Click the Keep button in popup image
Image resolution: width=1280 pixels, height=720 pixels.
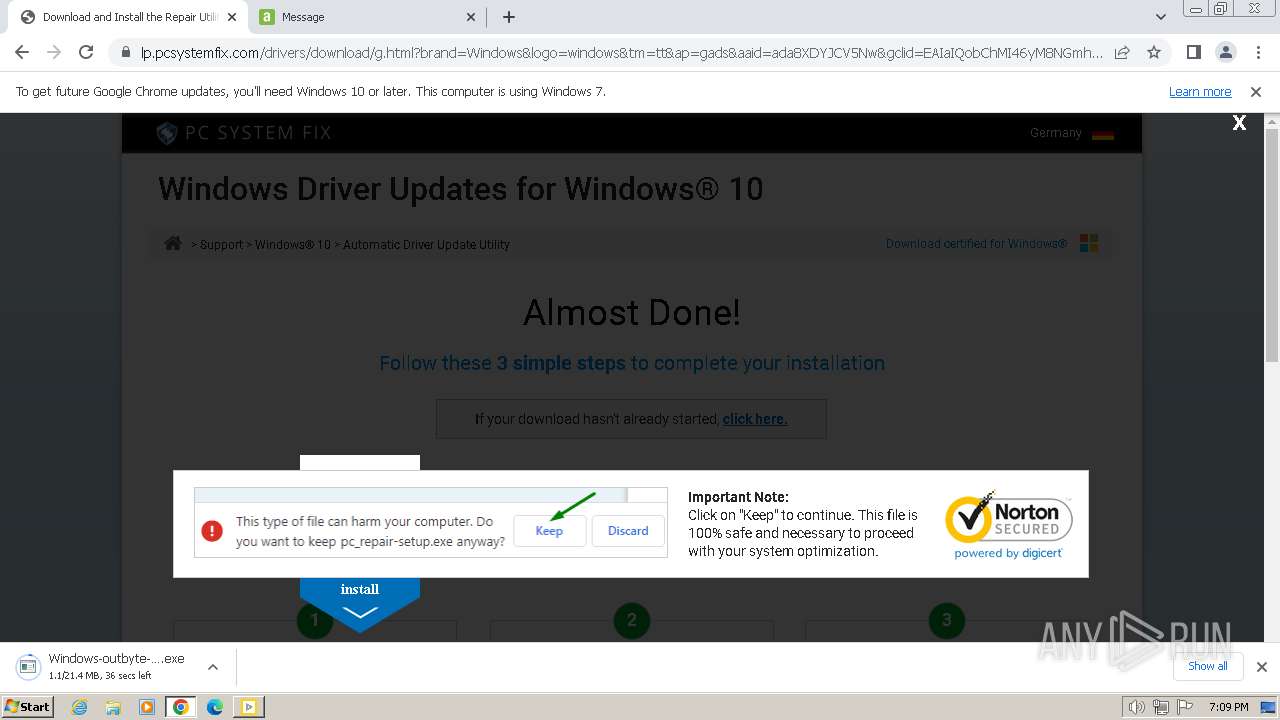click(549, 531)
